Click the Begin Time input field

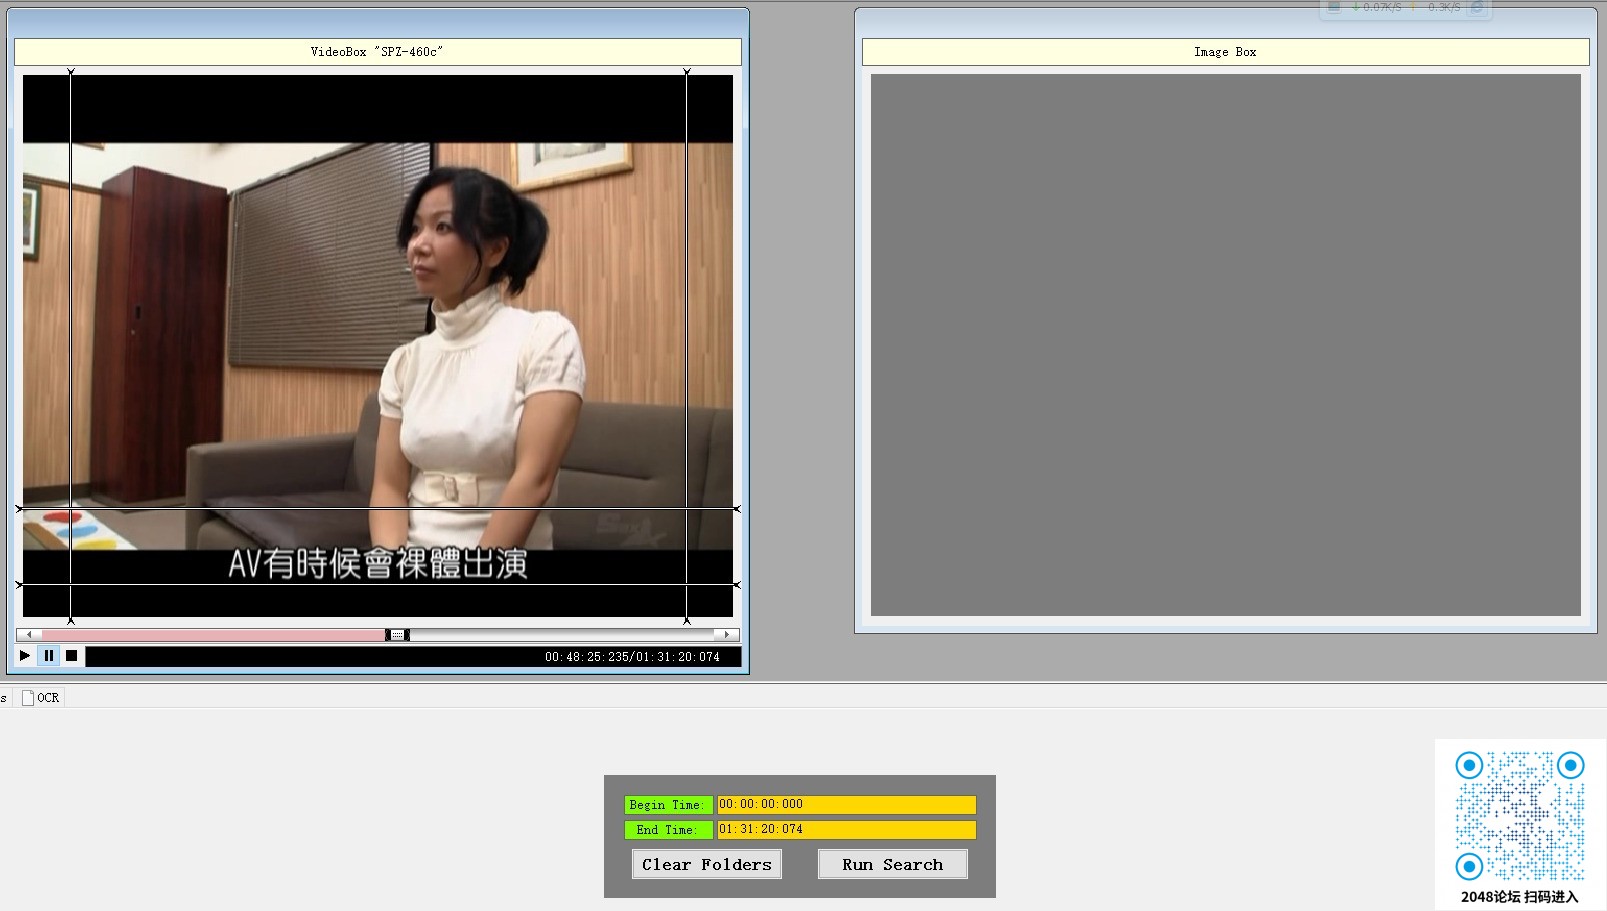[x=846, y=804]
